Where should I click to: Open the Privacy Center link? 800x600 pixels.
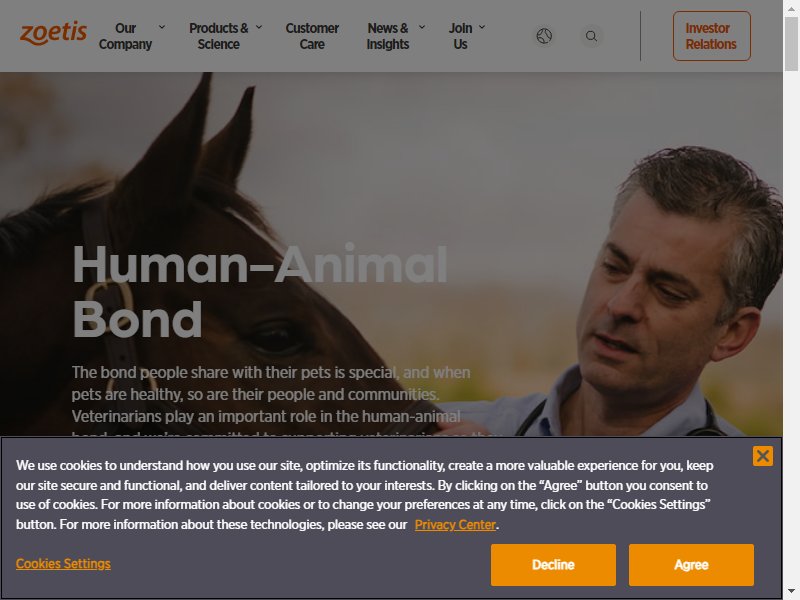tap(455, 524)
